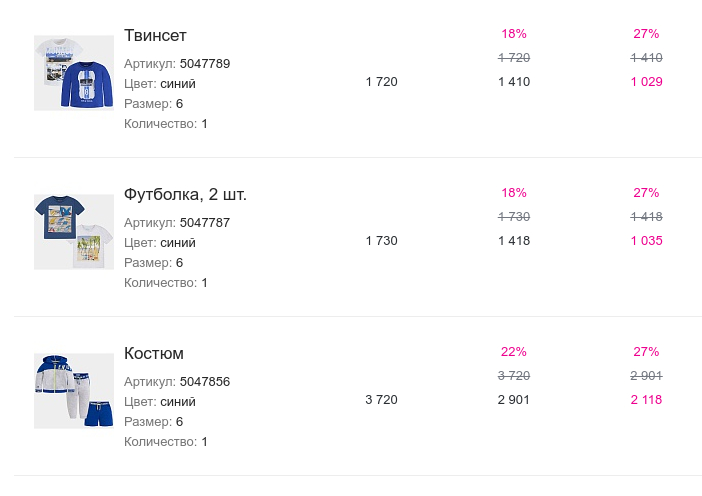
Task: Click the 27% discount label for Футболка
Action: click(646, 193)
